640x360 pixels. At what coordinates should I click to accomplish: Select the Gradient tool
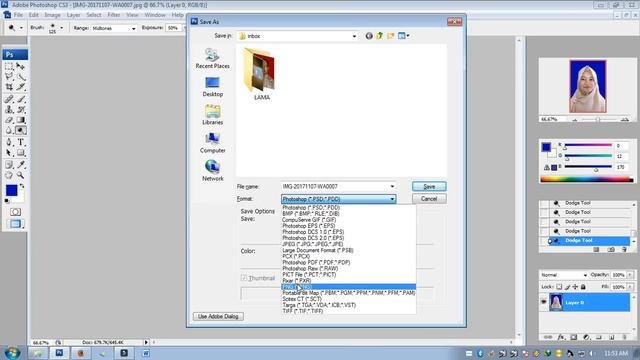pos(20,120)
